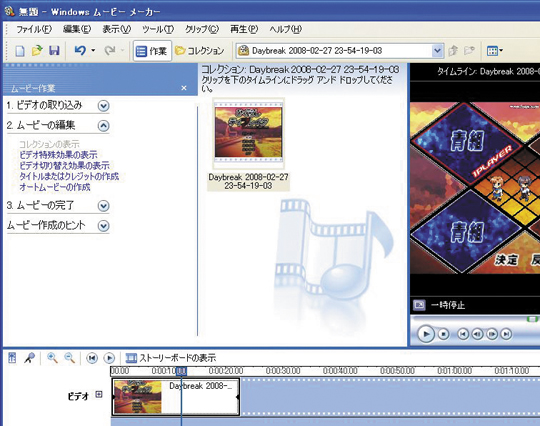The height and width of the screenshot is (426, 540).
Task: Click the Movie Maker title bar icon
Action: [x=9, y=11]
